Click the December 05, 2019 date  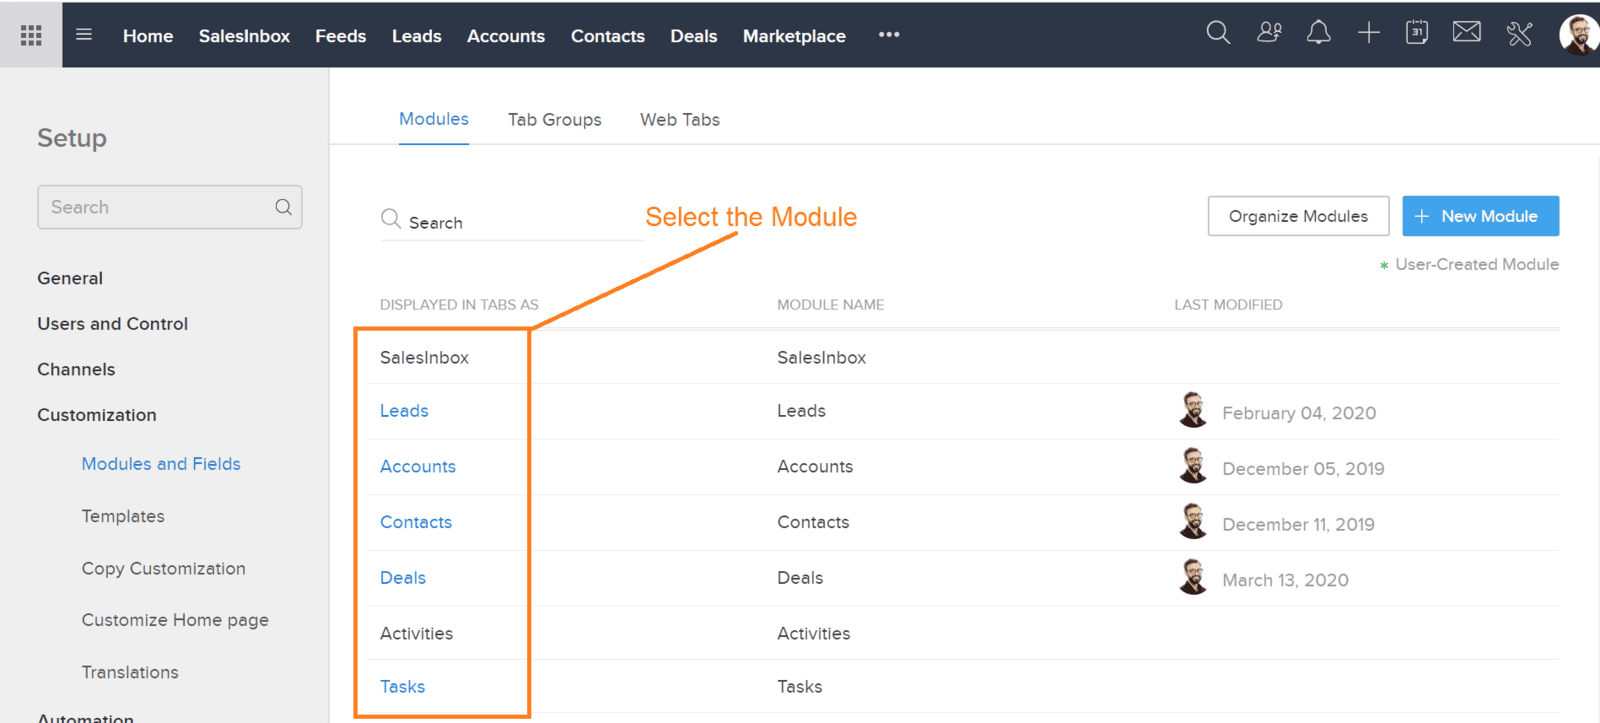(1303, 469)
